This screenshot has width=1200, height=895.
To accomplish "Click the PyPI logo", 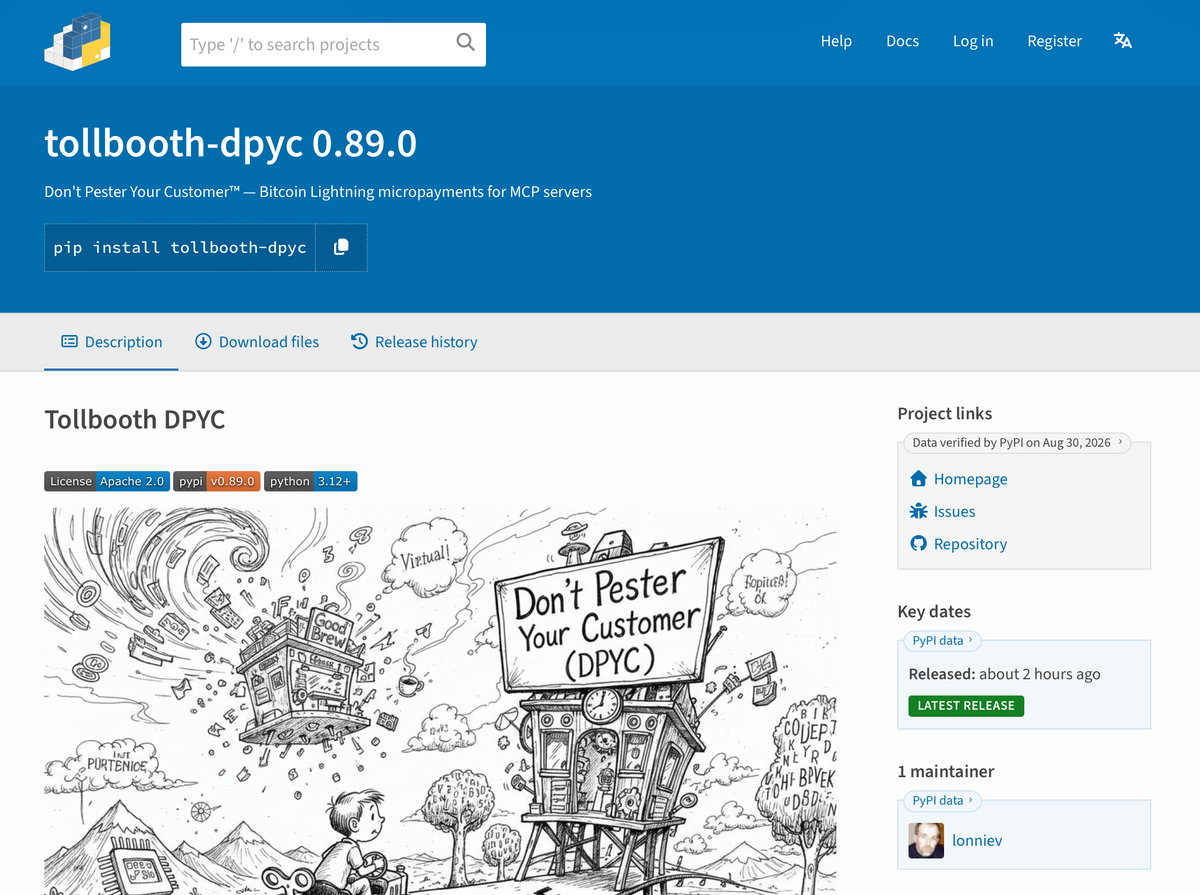I will click(77, 41).
